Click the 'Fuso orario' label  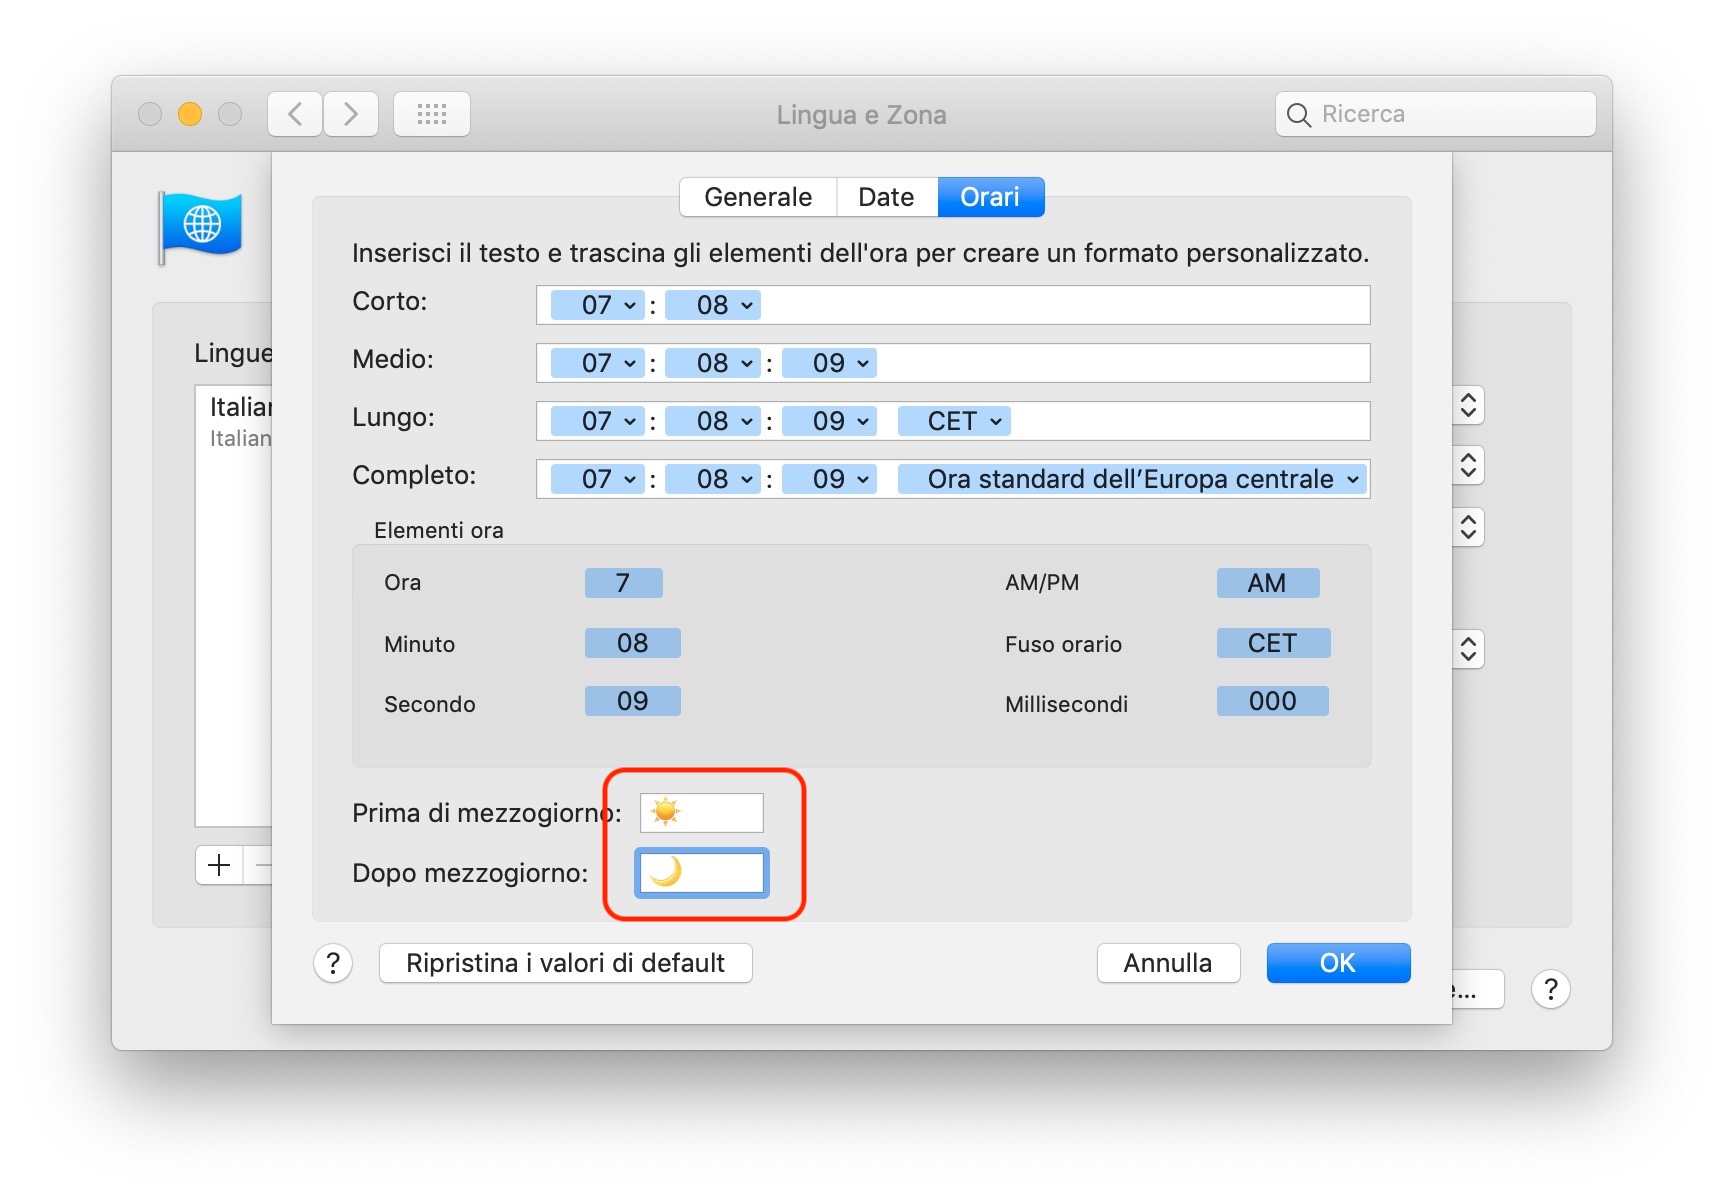point(1063,644)
